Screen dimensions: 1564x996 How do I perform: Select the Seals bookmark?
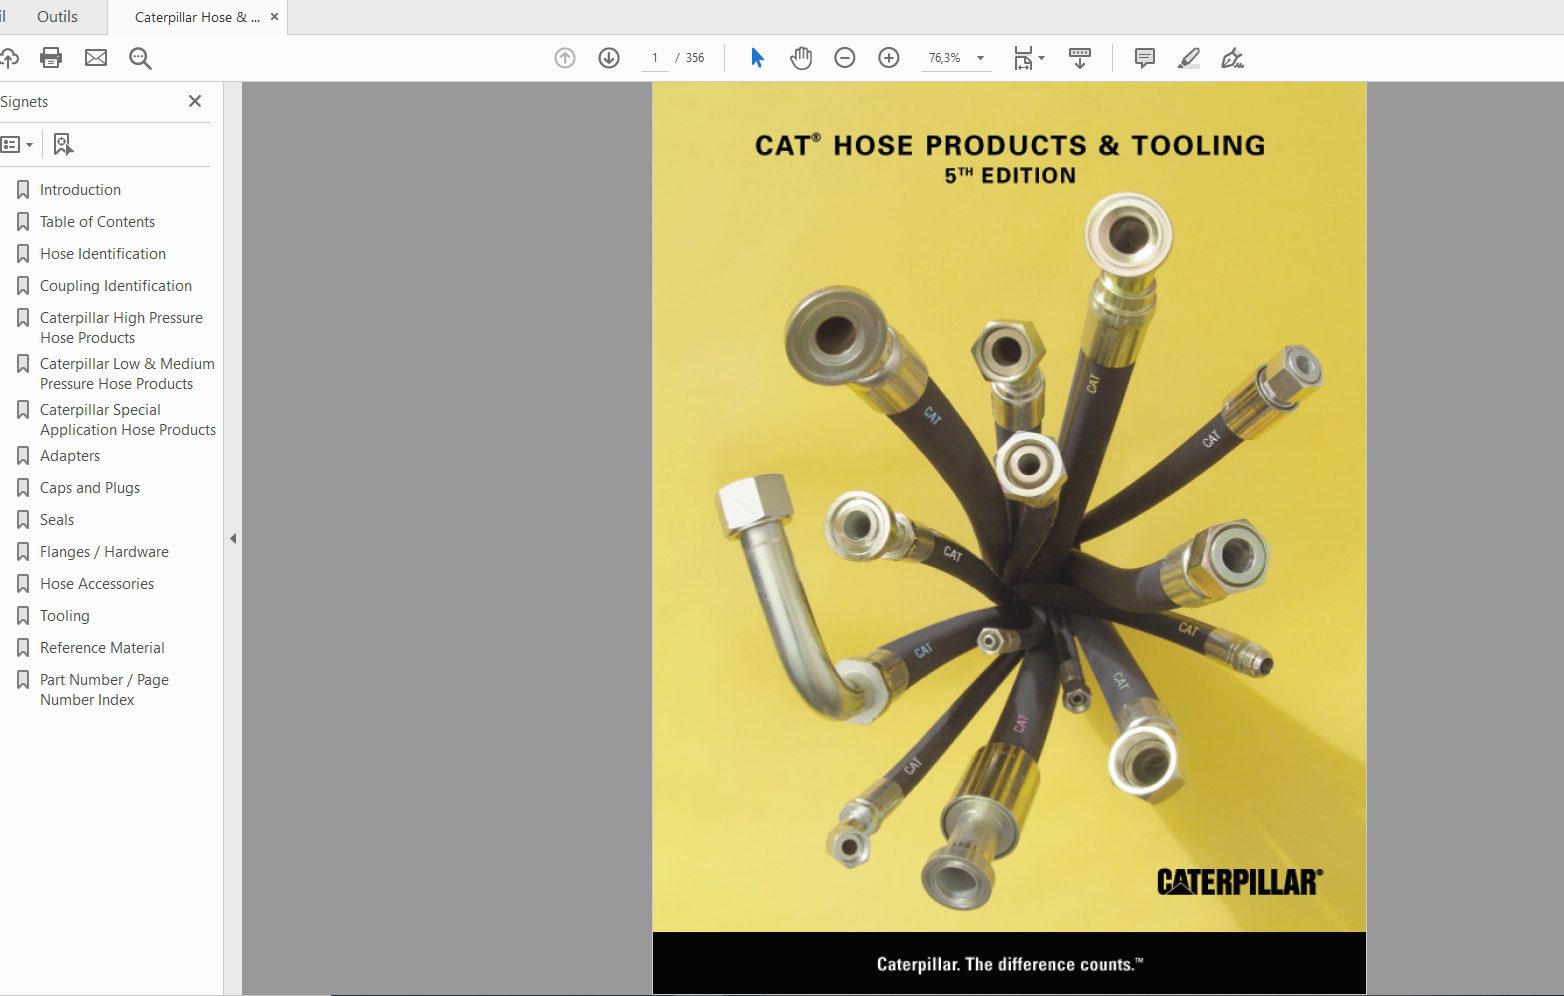[57, 520]
